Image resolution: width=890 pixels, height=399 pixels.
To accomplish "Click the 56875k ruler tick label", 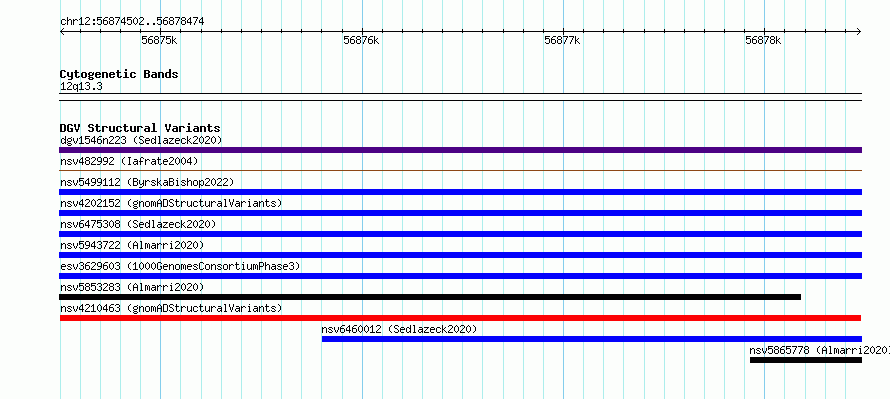I will 159,41.
